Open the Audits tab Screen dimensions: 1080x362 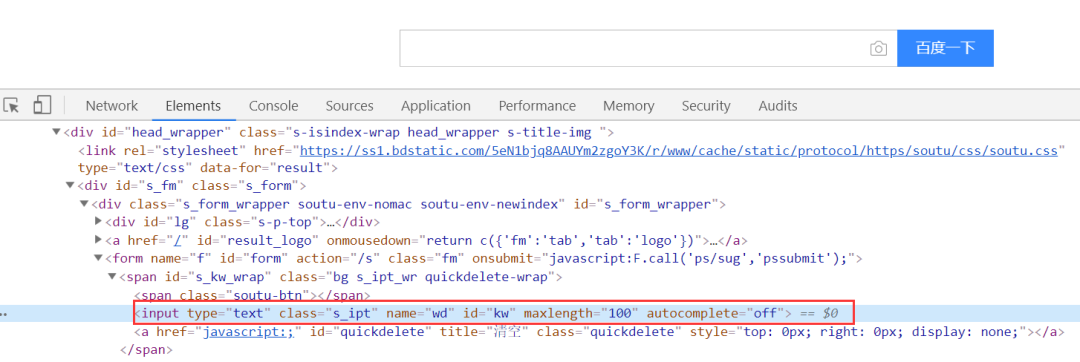(x=778, y=106)
